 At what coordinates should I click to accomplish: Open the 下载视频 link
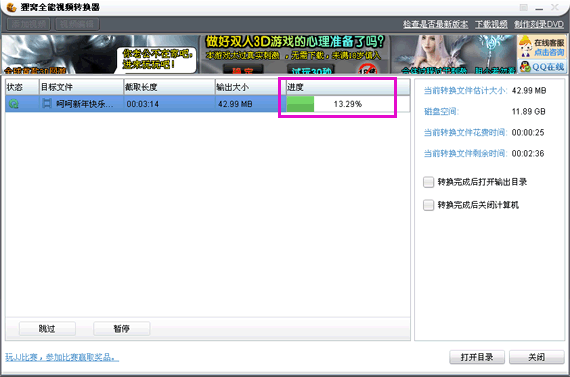tap(491, 24)
